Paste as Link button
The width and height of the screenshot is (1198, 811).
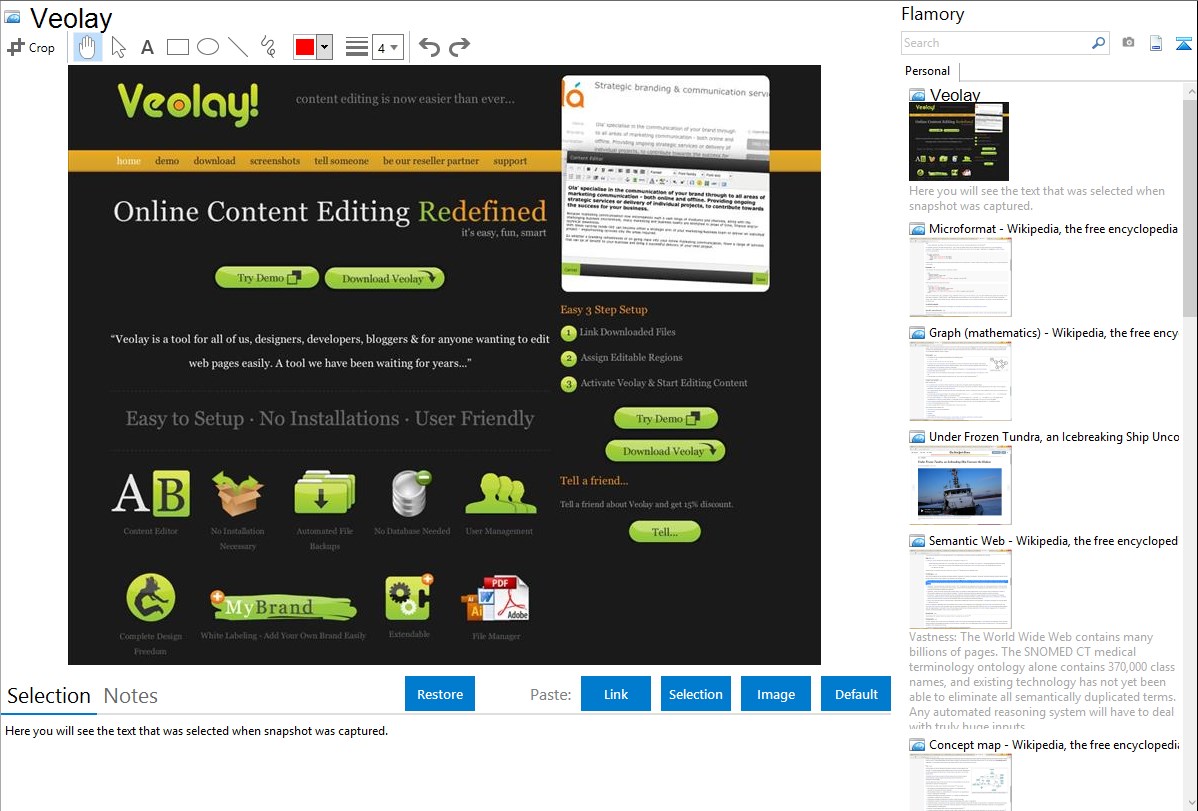click(x=616, y=694)
